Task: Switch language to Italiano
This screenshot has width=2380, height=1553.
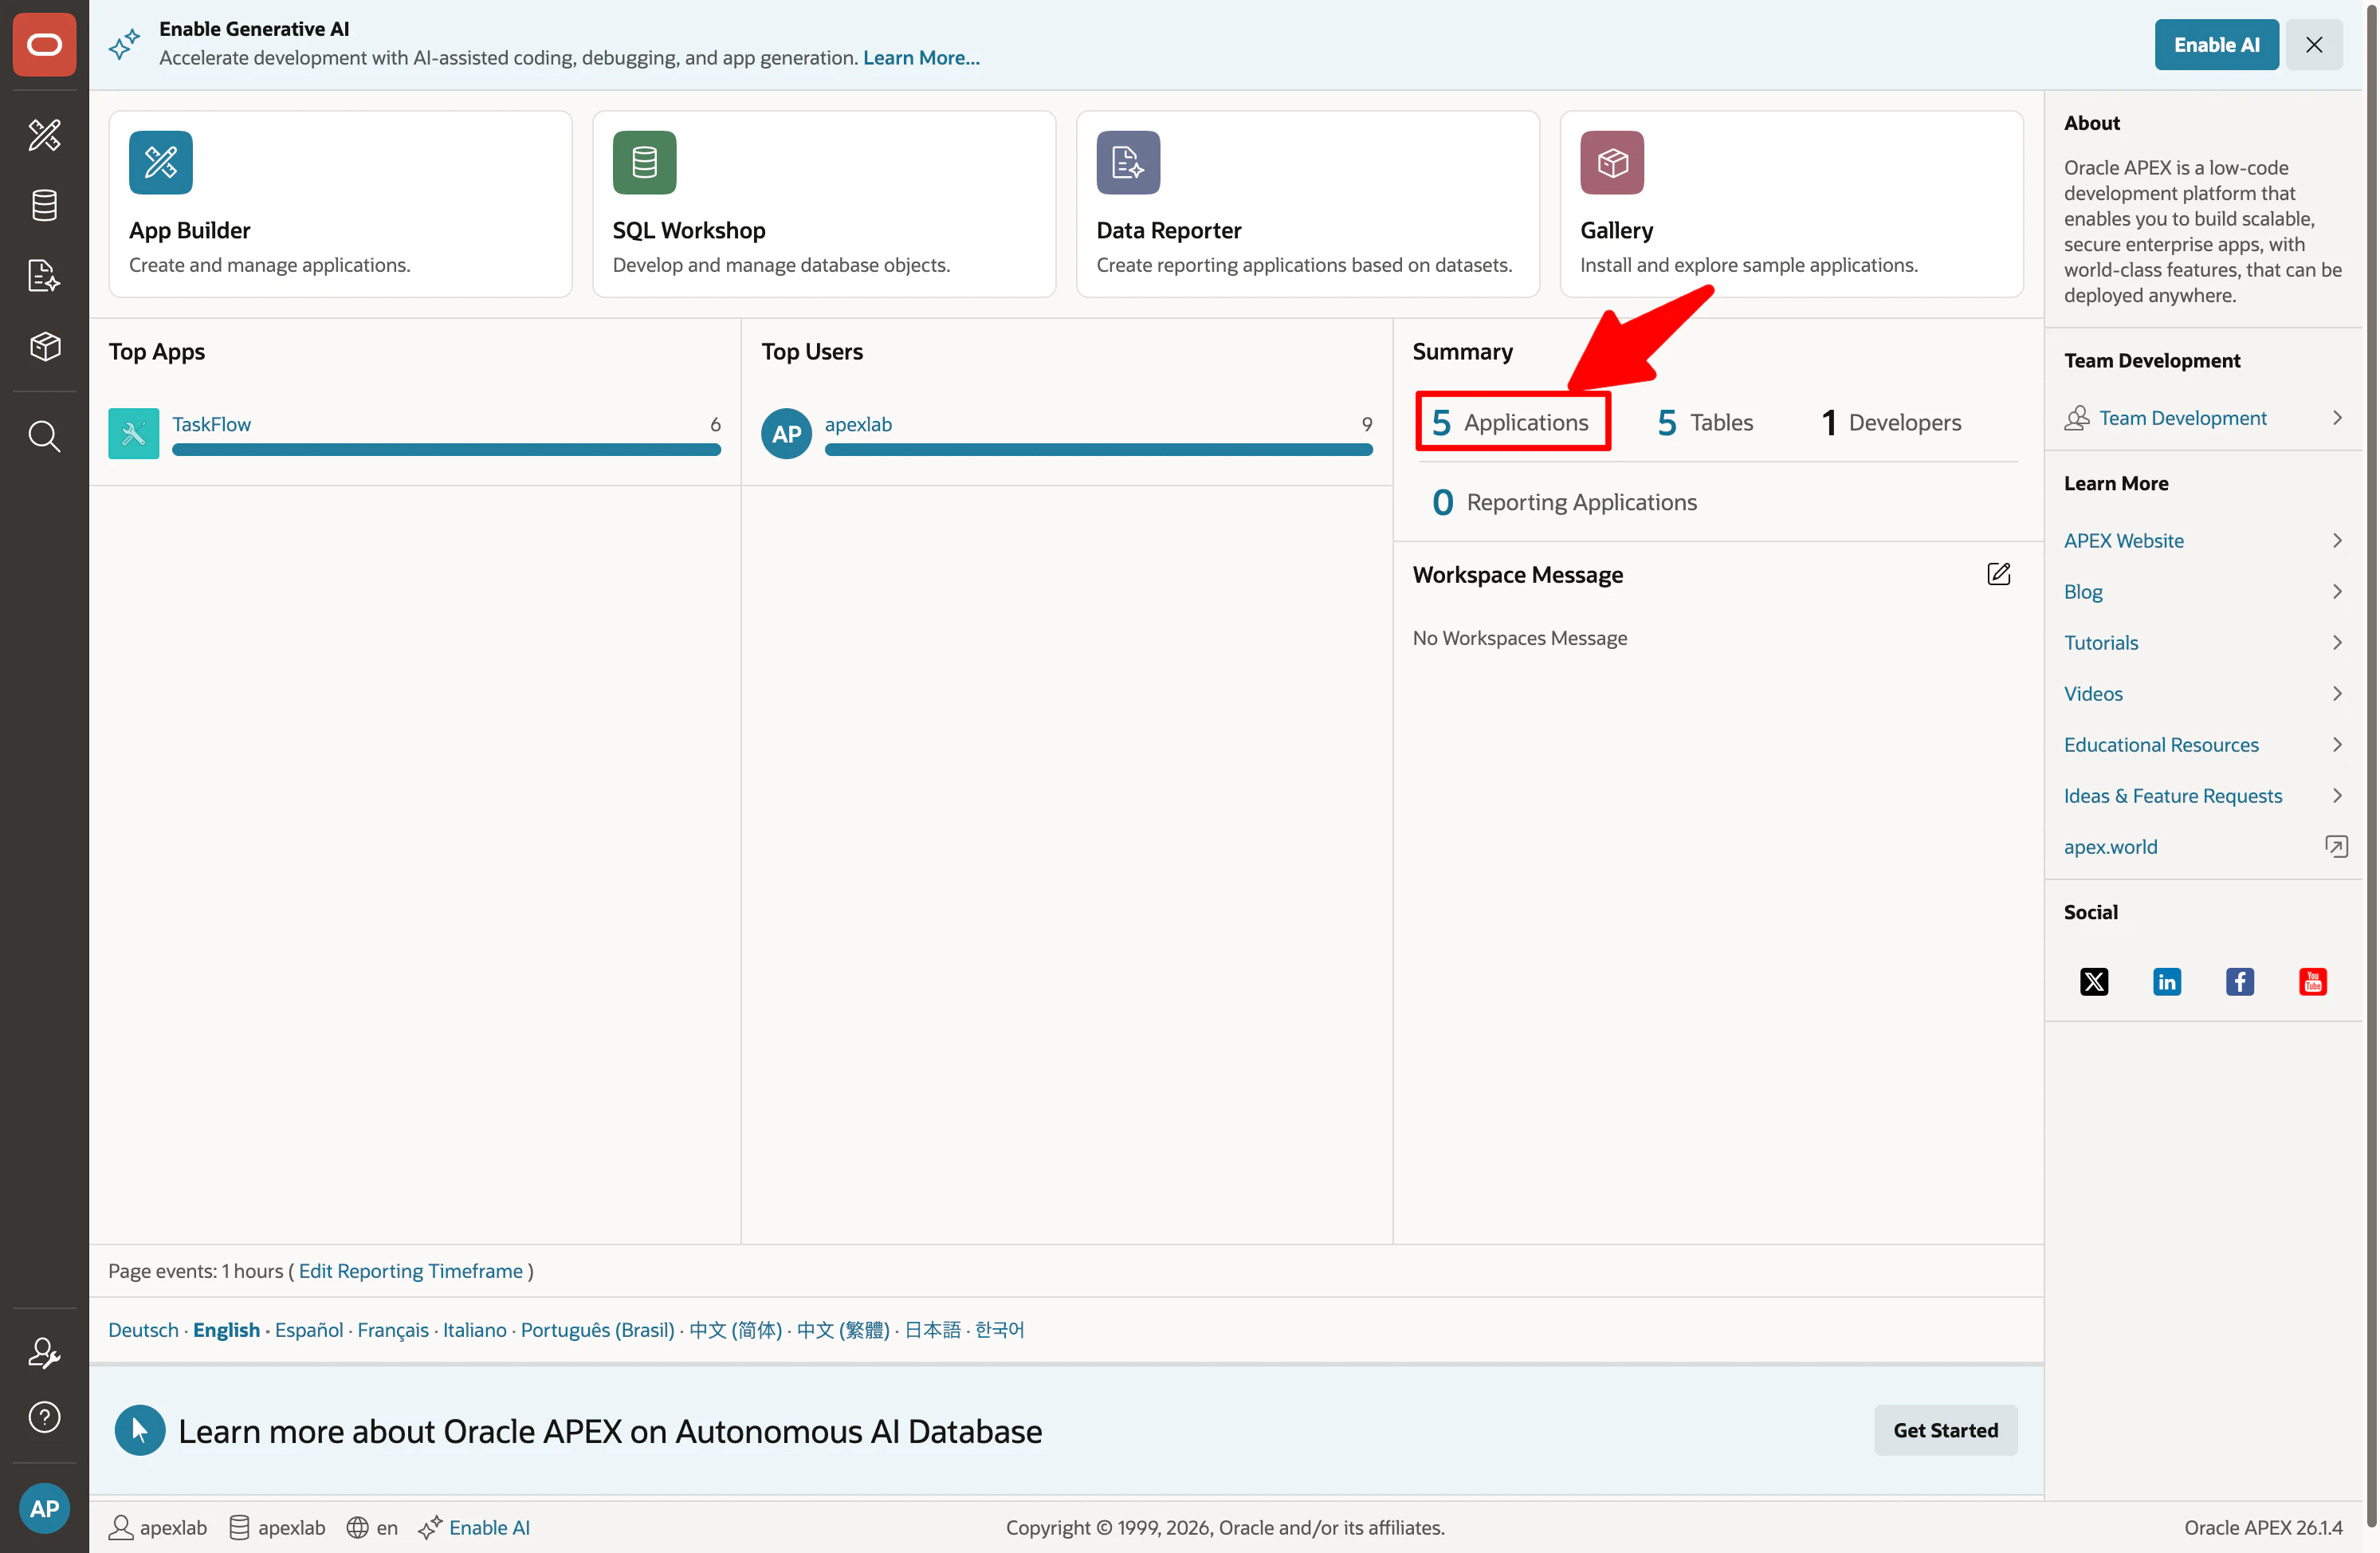Action: [x=475, y=1329]
